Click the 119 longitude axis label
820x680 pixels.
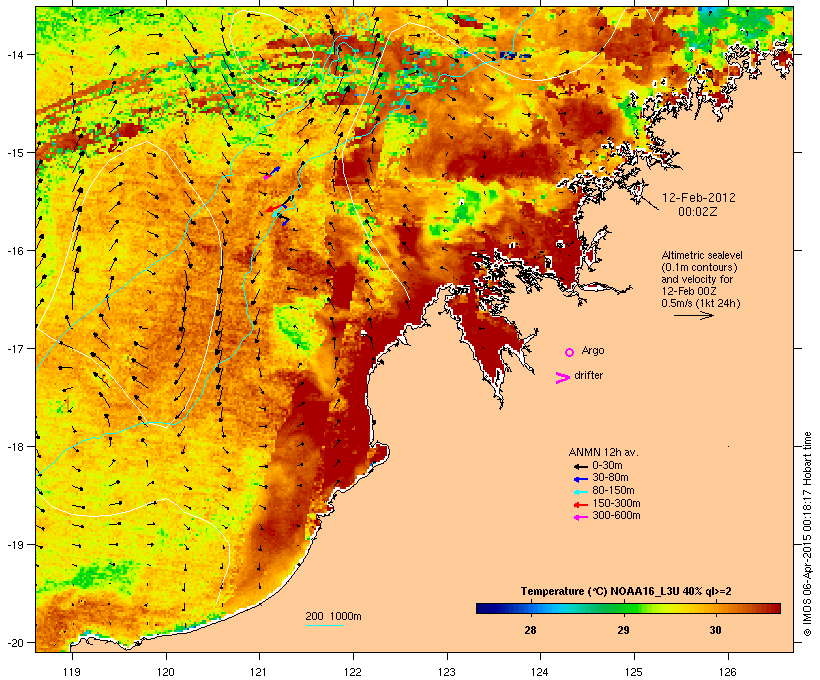[72, 672]
